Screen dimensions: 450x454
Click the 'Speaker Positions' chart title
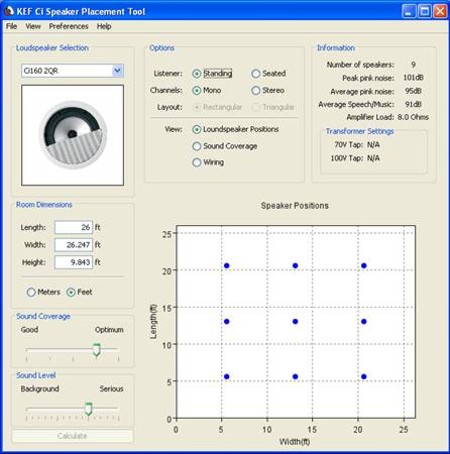tap(295, 206)
